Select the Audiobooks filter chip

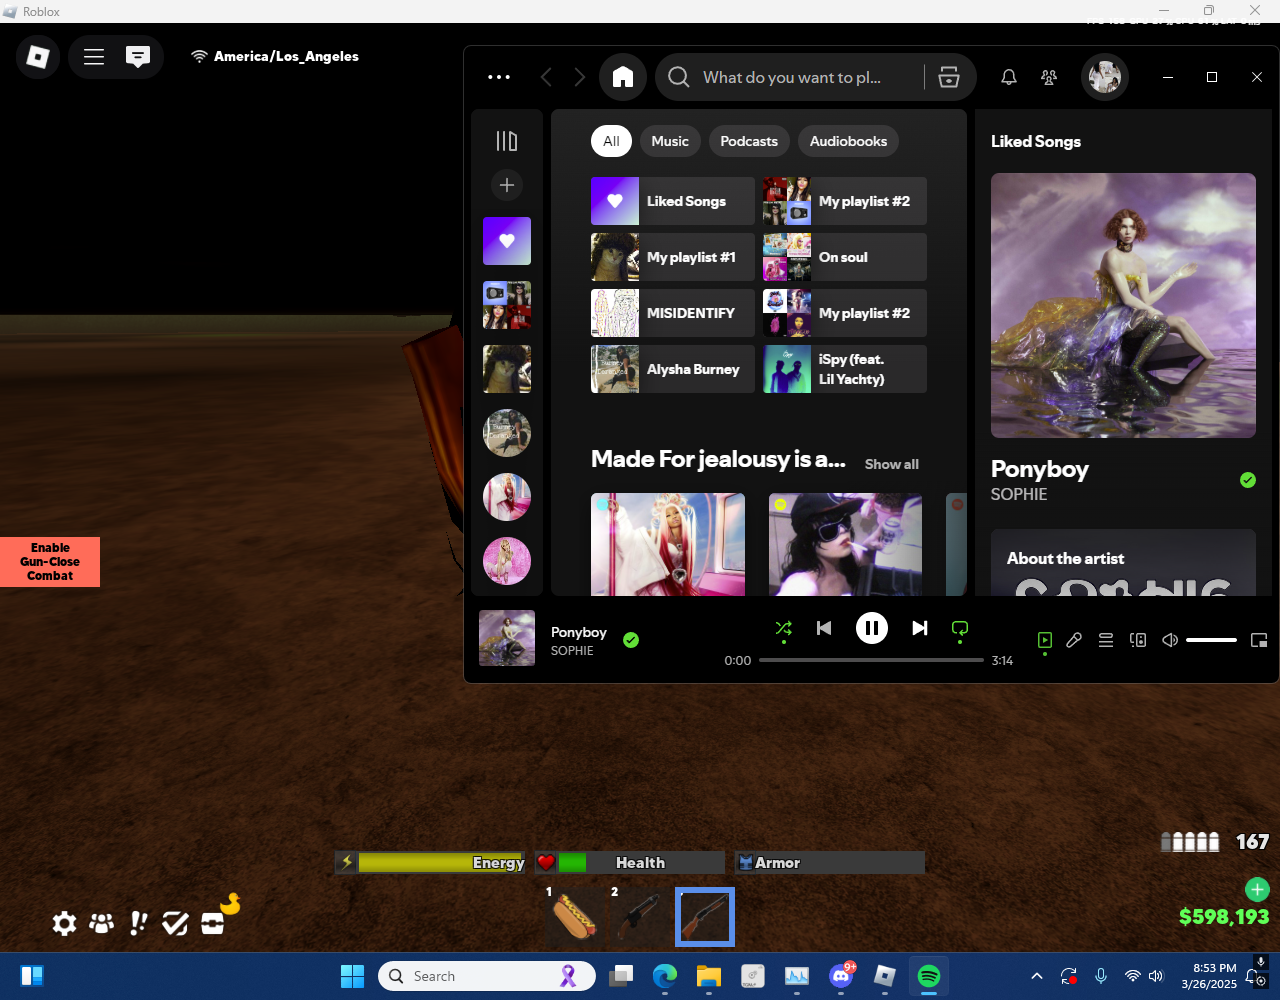click(x=848, y=141)
